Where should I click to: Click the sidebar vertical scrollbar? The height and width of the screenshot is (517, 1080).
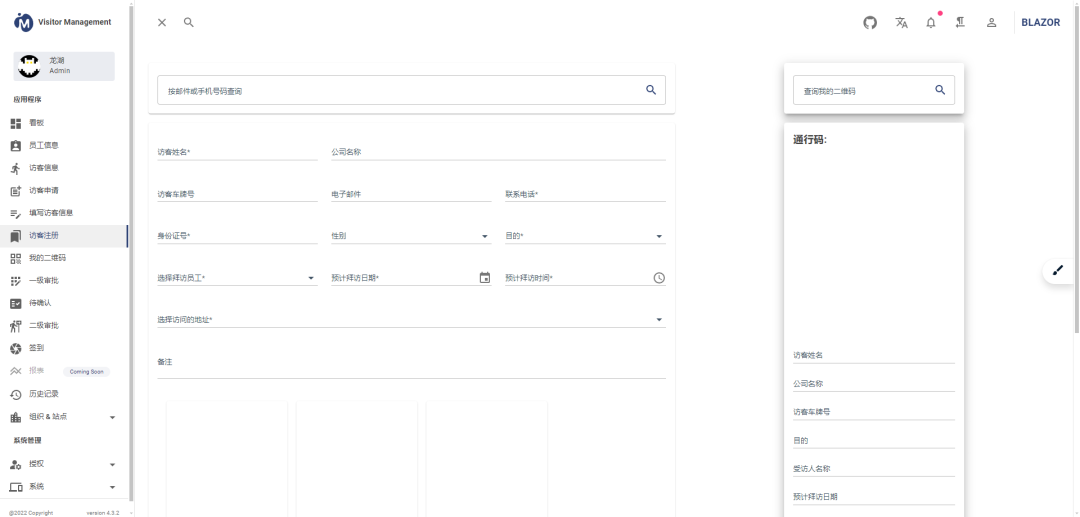click(131, 255)
